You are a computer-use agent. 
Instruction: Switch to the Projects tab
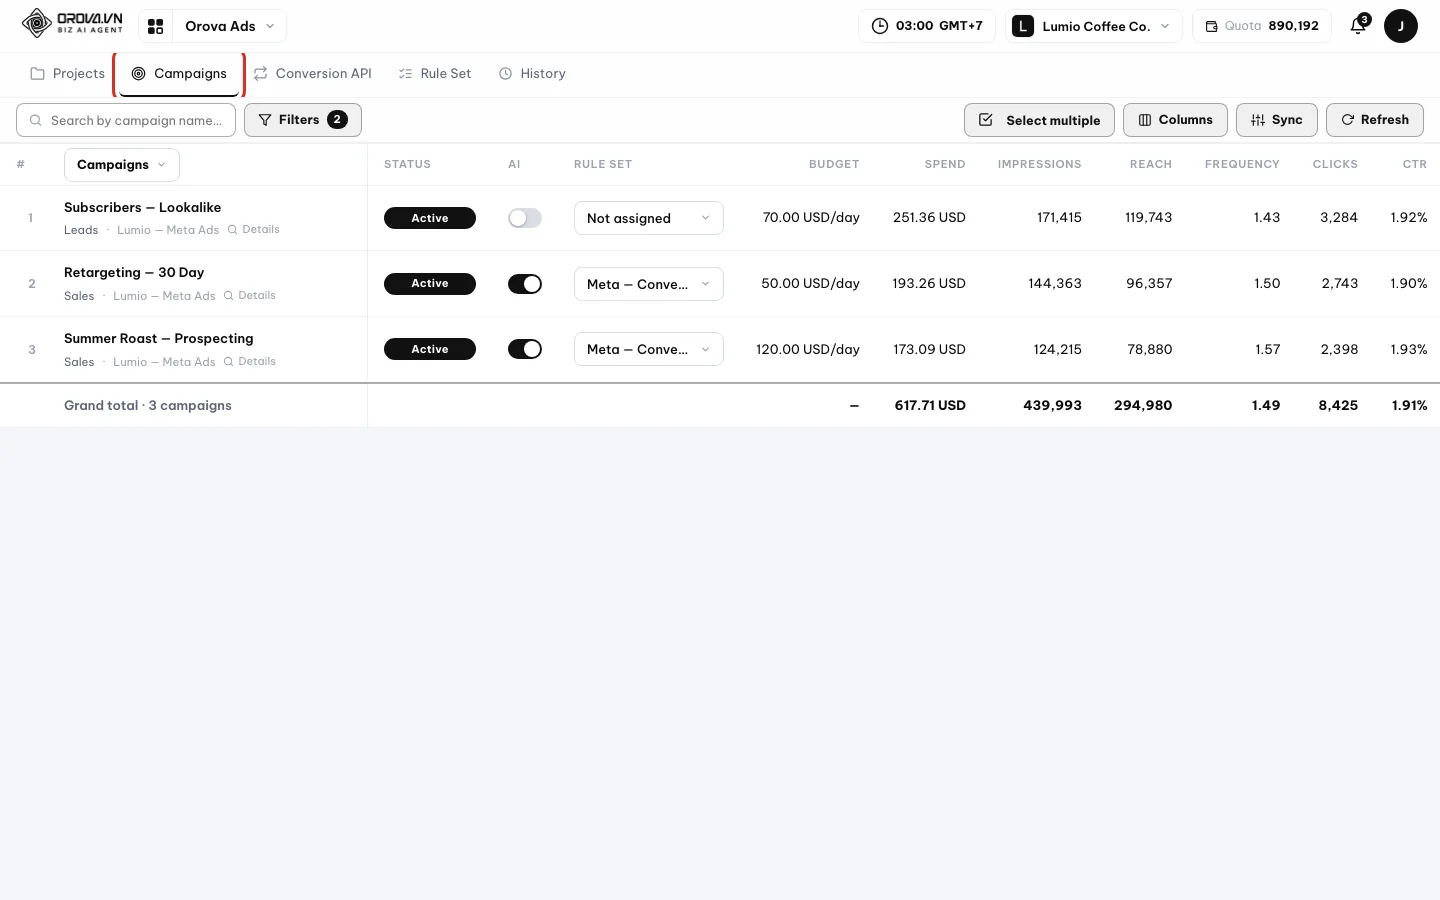pos(67,74)
